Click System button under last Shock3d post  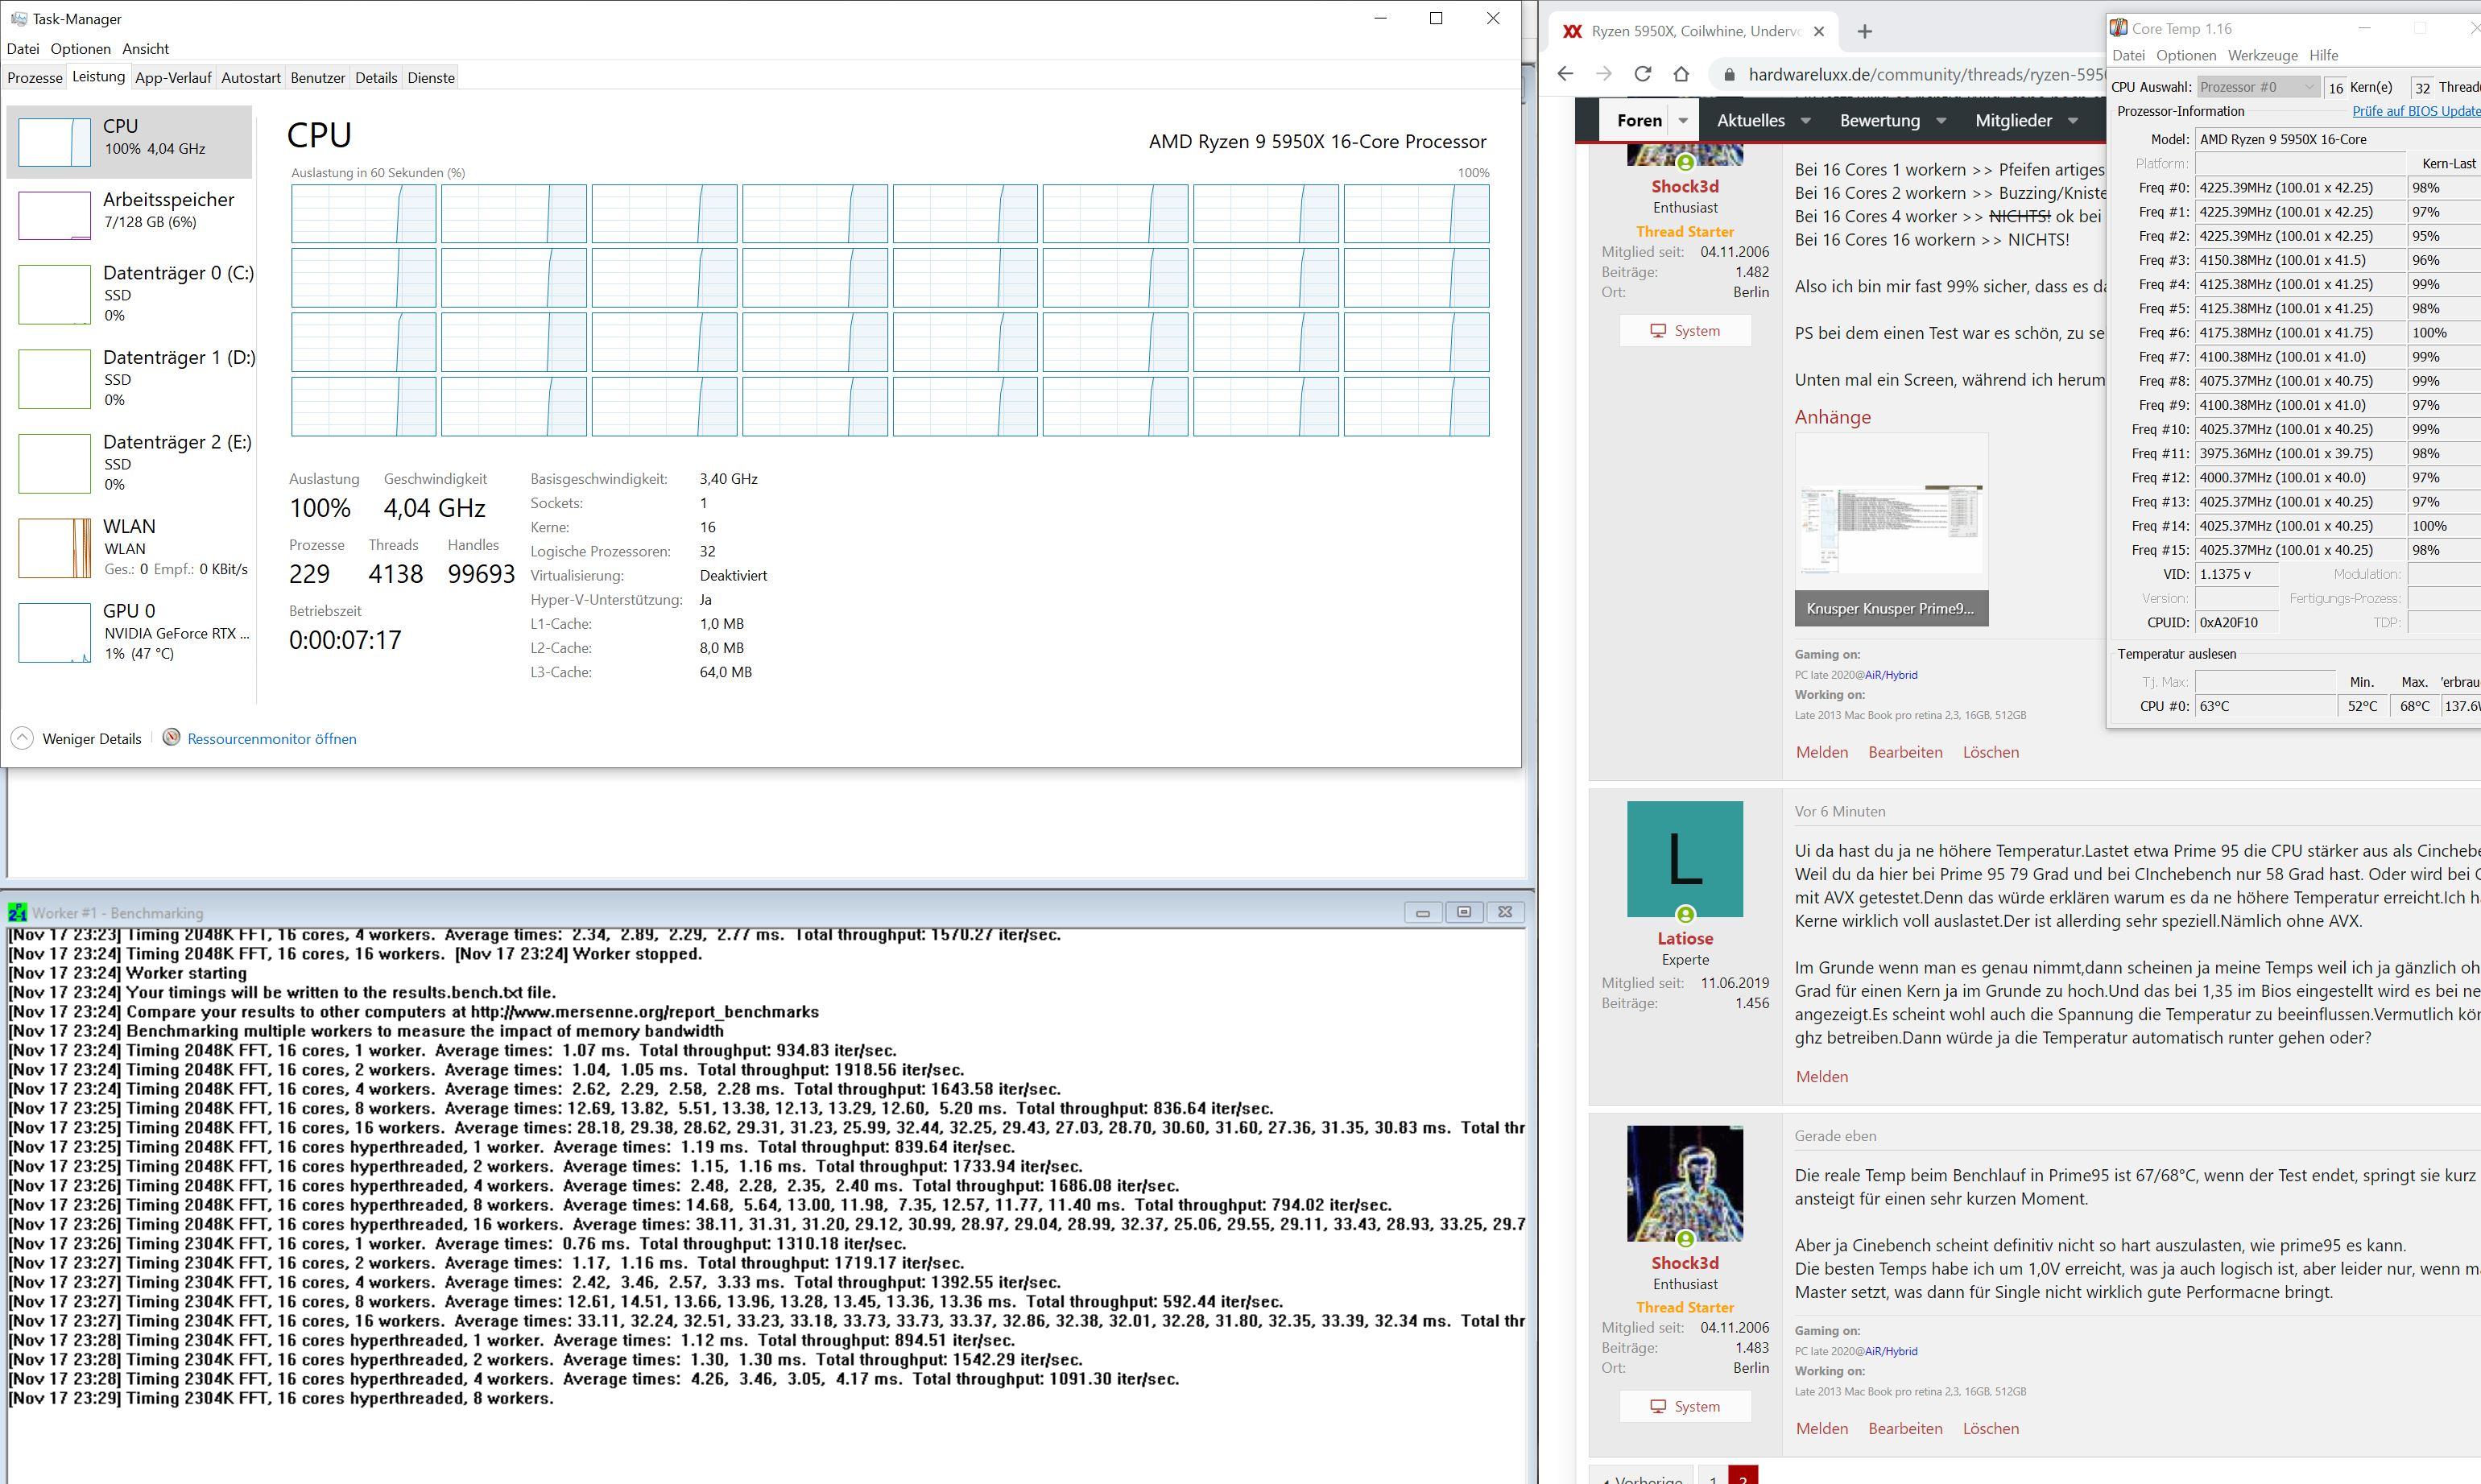click(1685, 1406)
